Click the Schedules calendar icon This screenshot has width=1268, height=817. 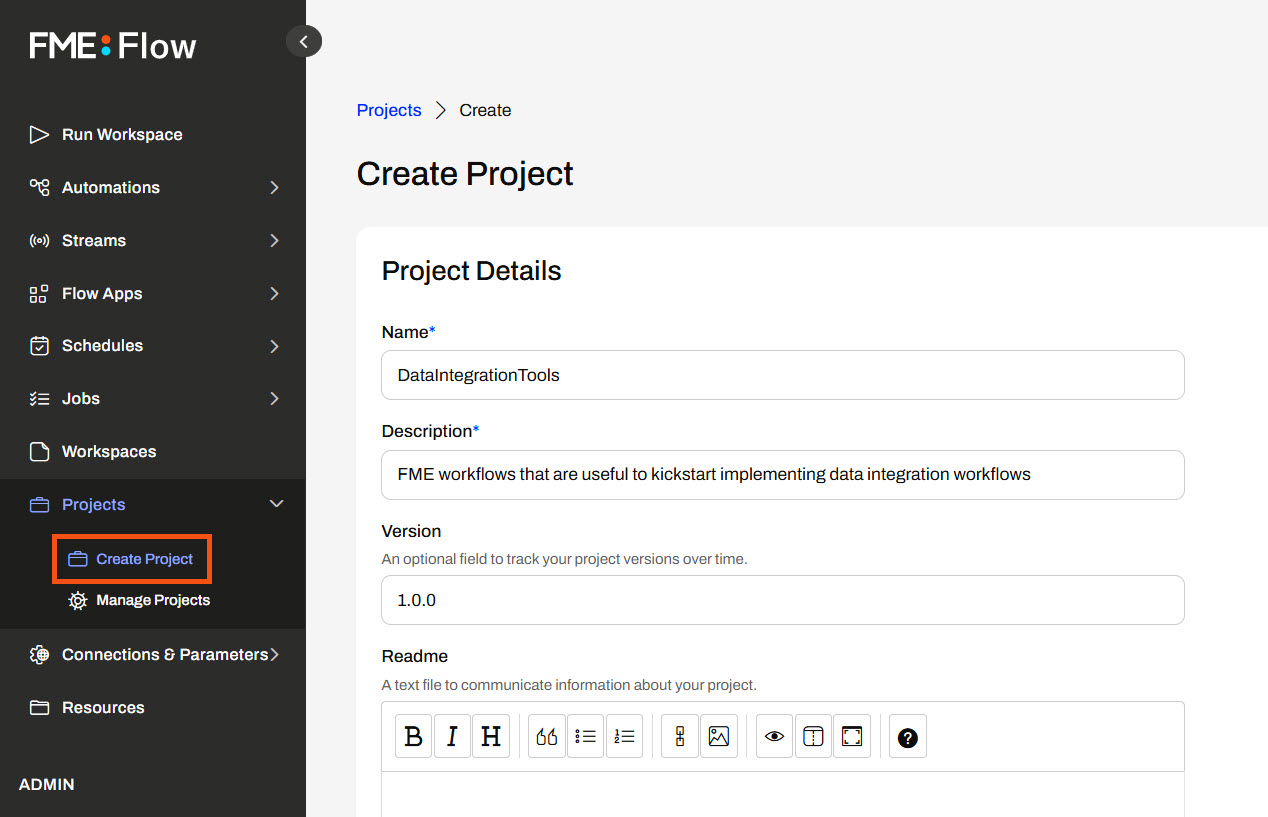[x=39, y=346]
